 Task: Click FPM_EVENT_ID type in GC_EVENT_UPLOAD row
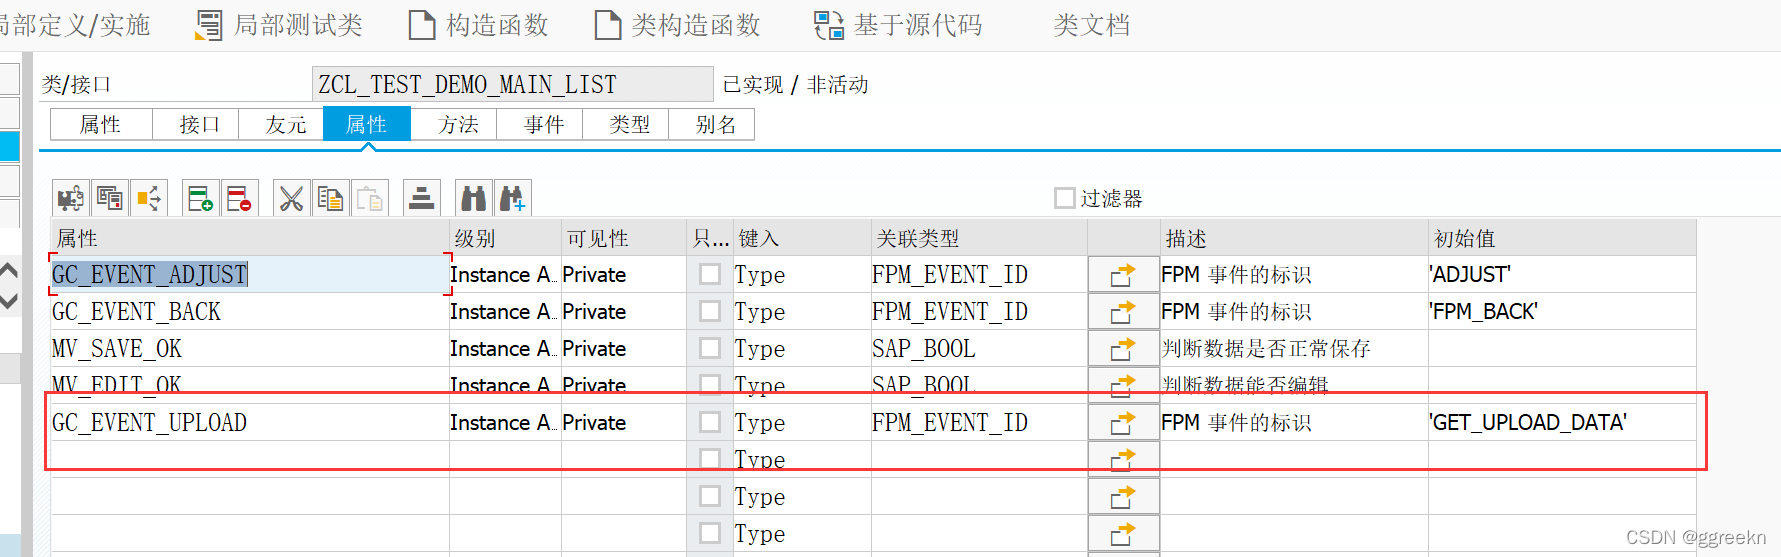(979, 423)
